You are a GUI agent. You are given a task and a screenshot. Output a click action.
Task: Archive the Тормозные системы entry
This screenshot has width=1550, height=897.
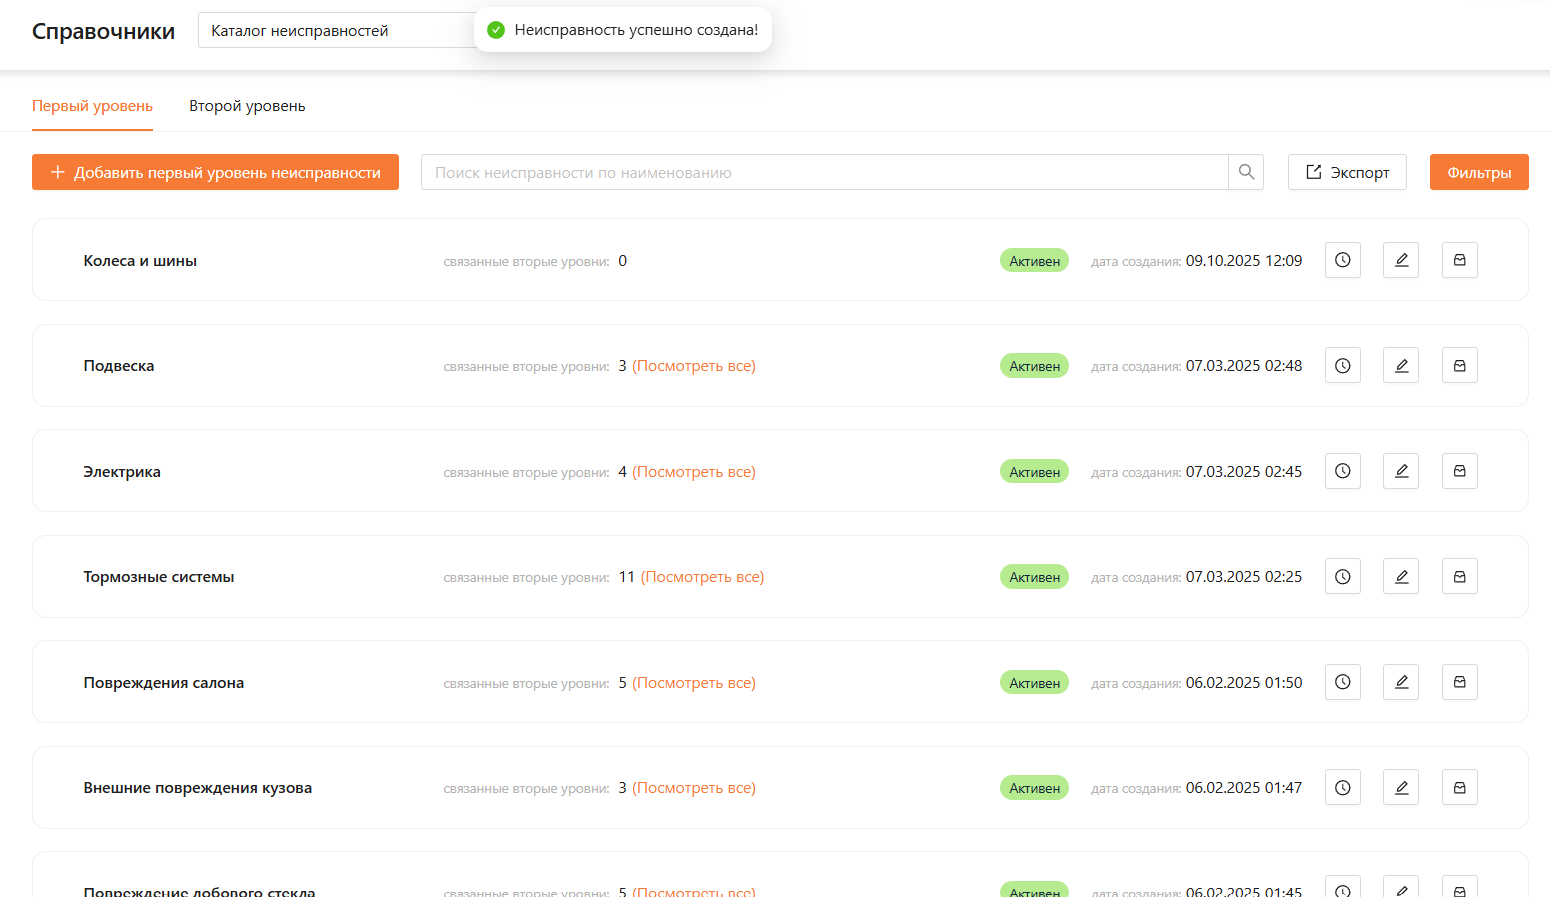(1459, 577)
